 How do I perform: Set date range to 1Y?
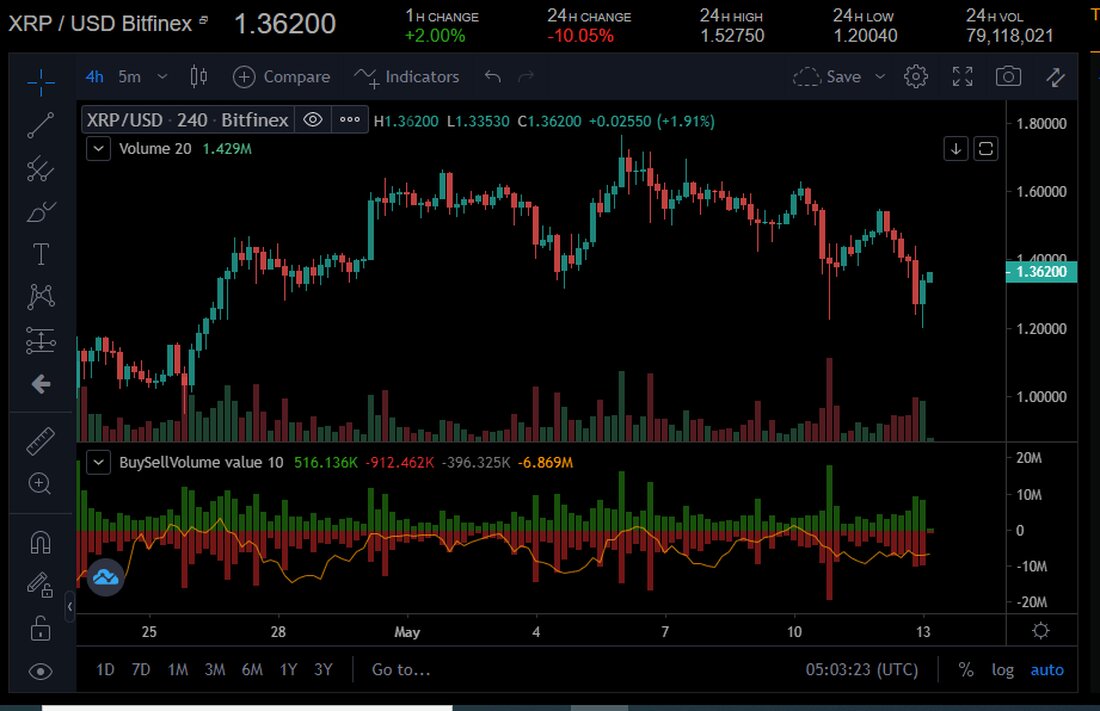[x=288, y=670]
